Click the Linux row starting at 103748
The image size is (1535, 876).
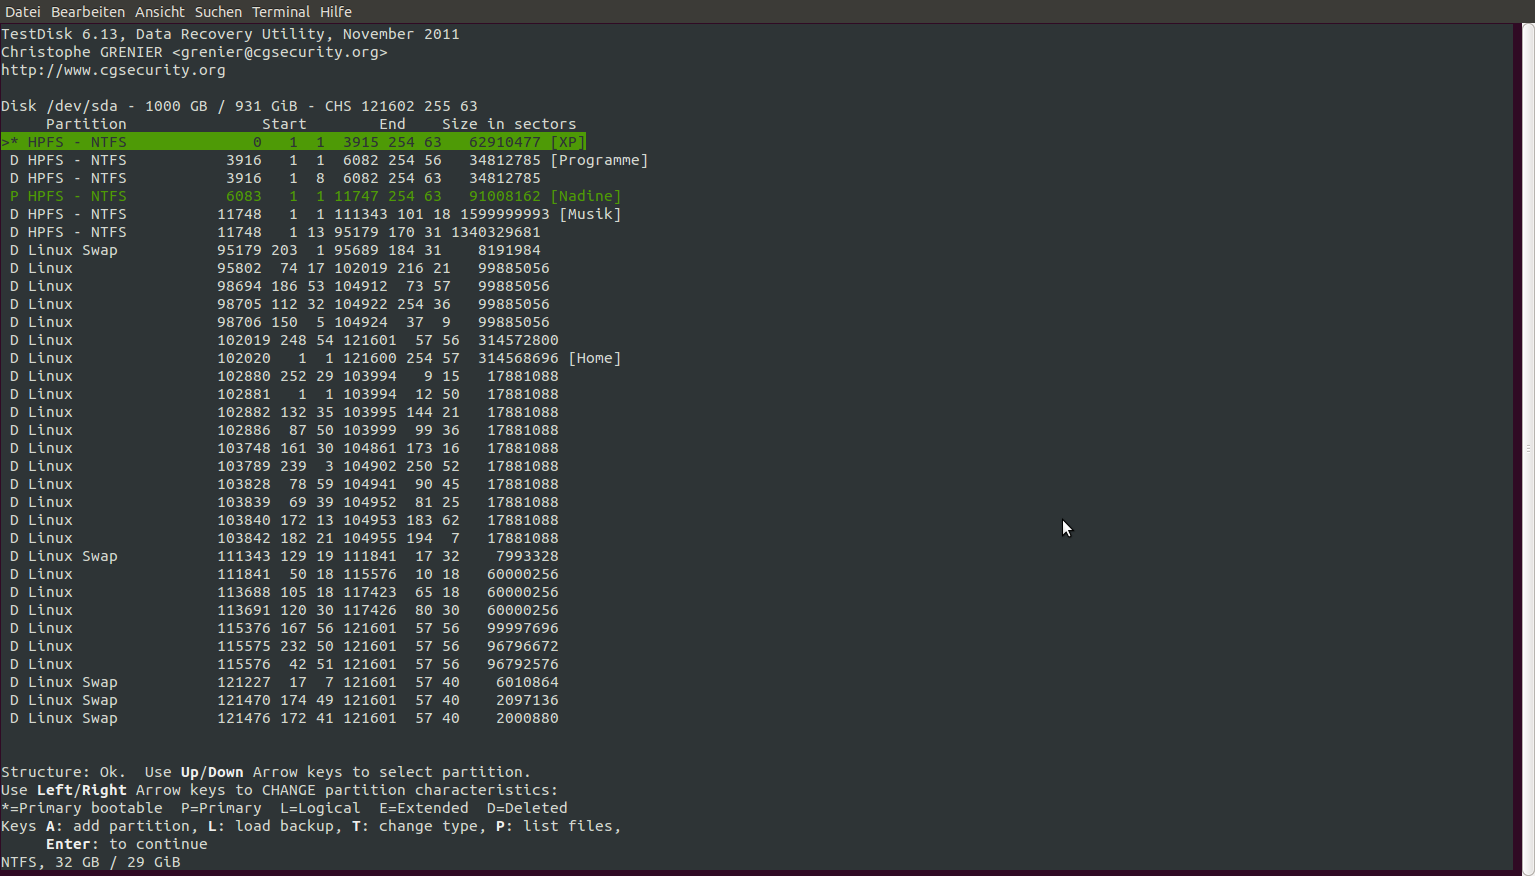pyautogui.click(x=284, y=448)
